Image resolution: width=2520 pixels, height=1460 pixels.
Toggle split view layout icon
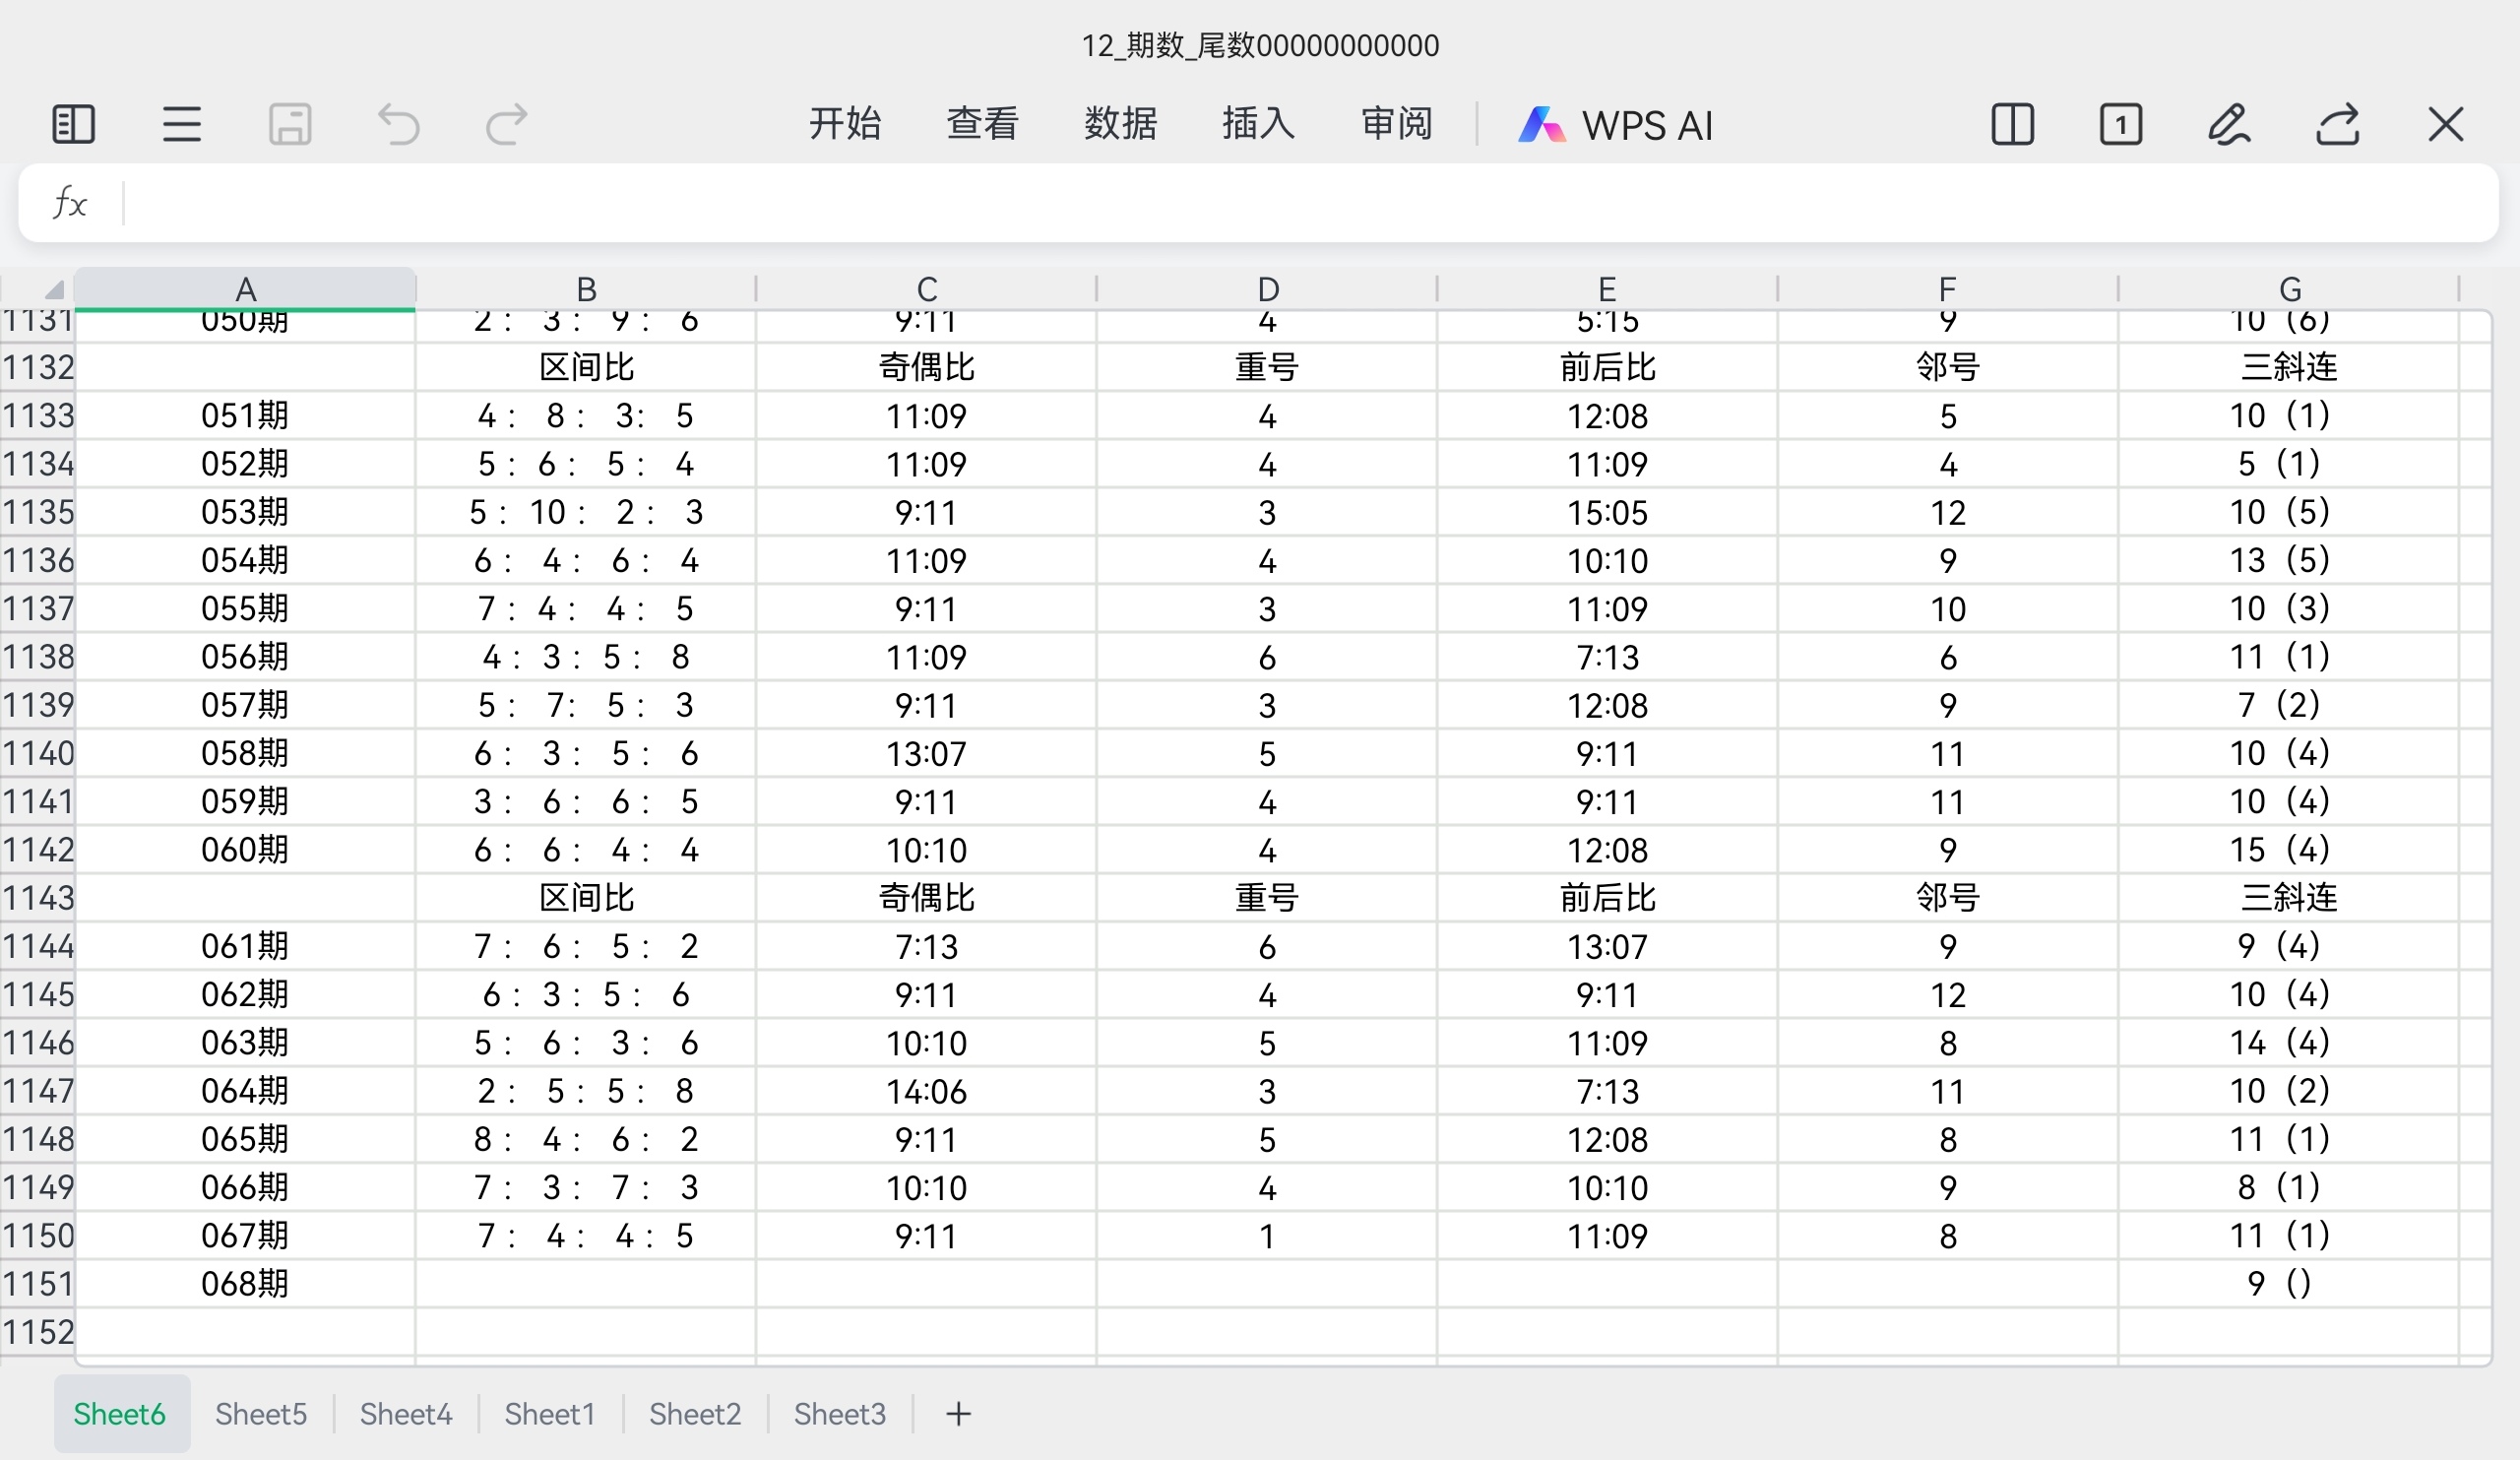(x=2012, y=125)
